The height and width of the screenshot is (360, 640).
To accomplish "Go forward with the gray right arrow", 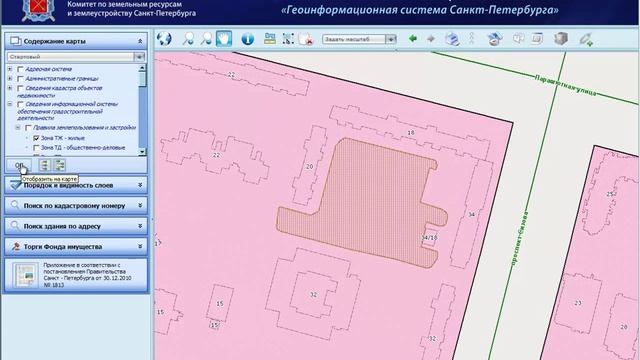I will 431,39.
